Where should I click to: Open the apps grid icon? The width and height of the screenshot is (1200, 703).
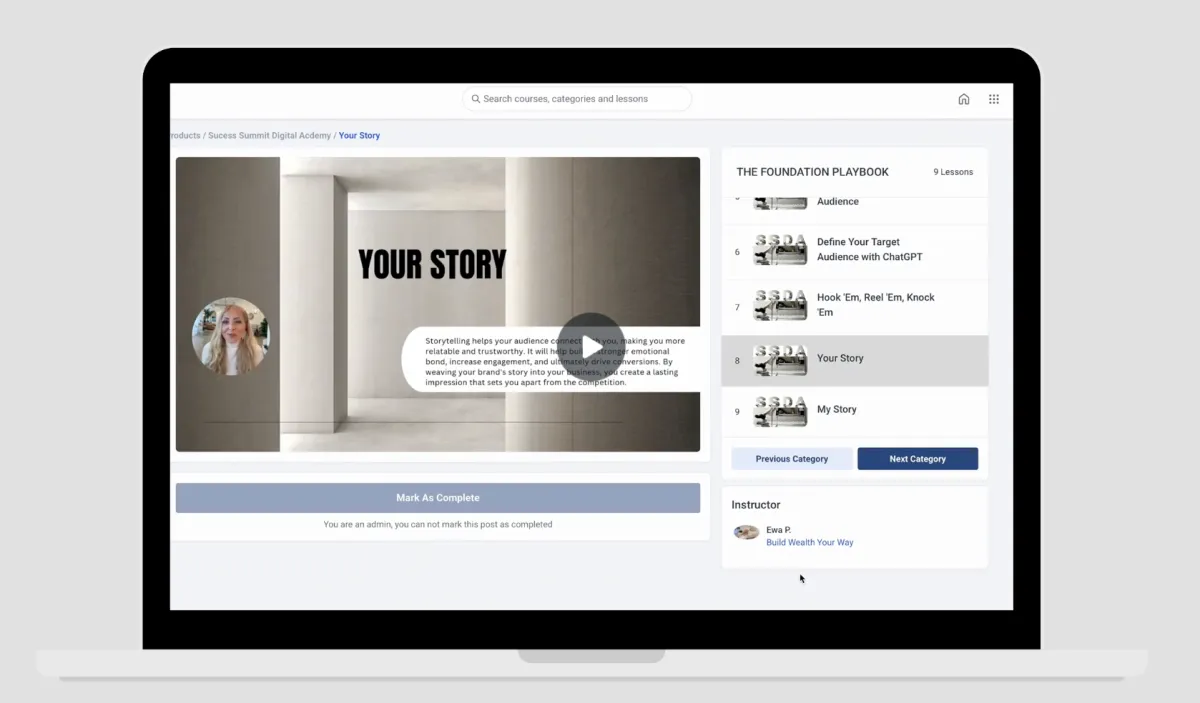[x=994, y=99]
